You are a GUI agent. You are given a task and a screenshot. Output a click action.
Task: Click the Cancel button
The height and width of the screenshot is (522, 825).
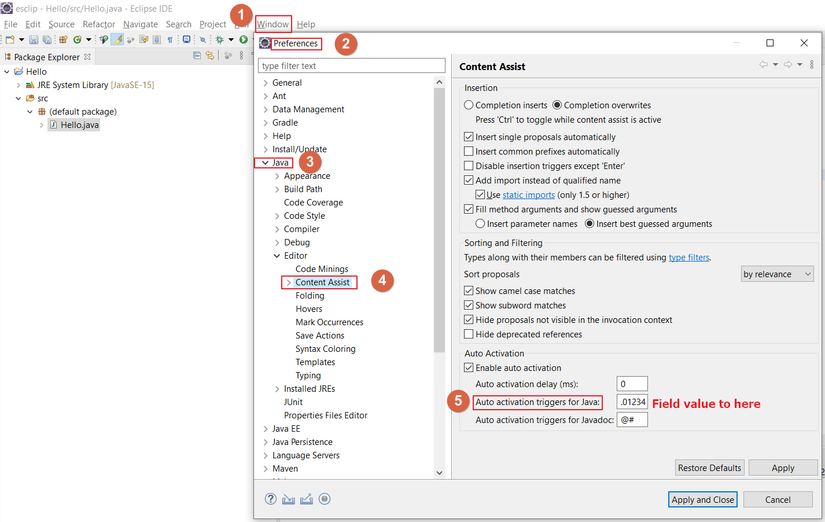pos(778,499)
